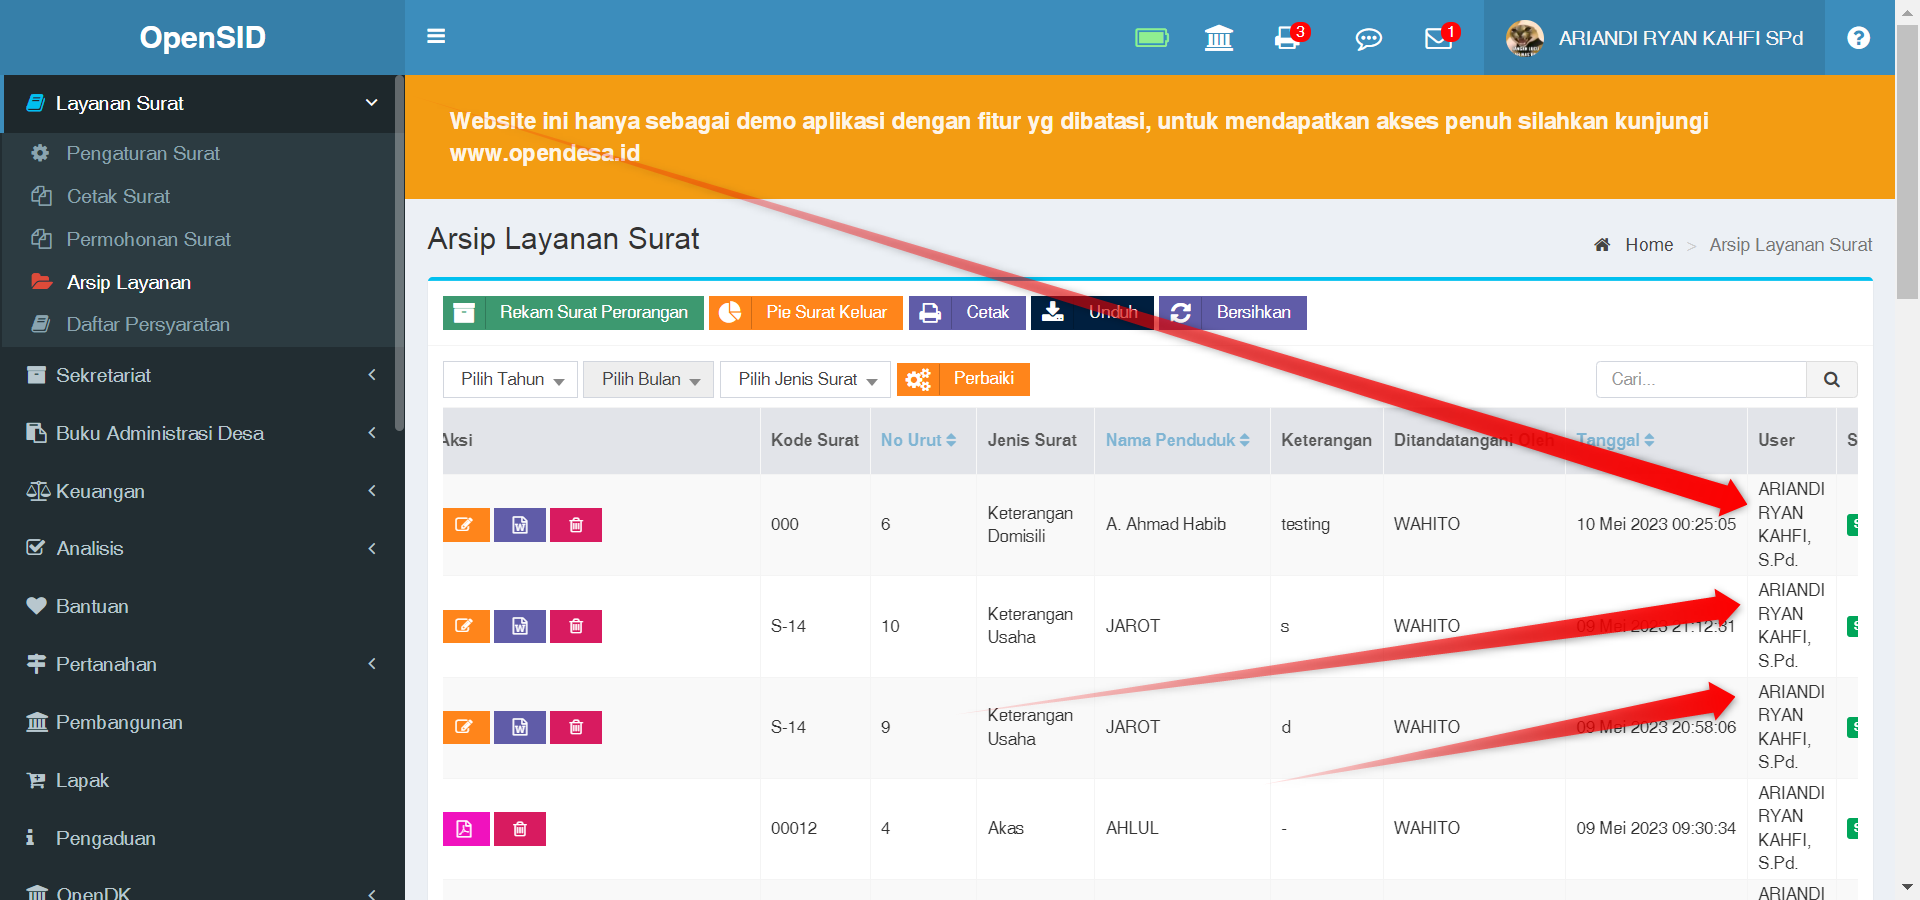Click the delete trash icon for A. Ahmad Habib
Screen dimensions: 1920x900
pos(575,524)
